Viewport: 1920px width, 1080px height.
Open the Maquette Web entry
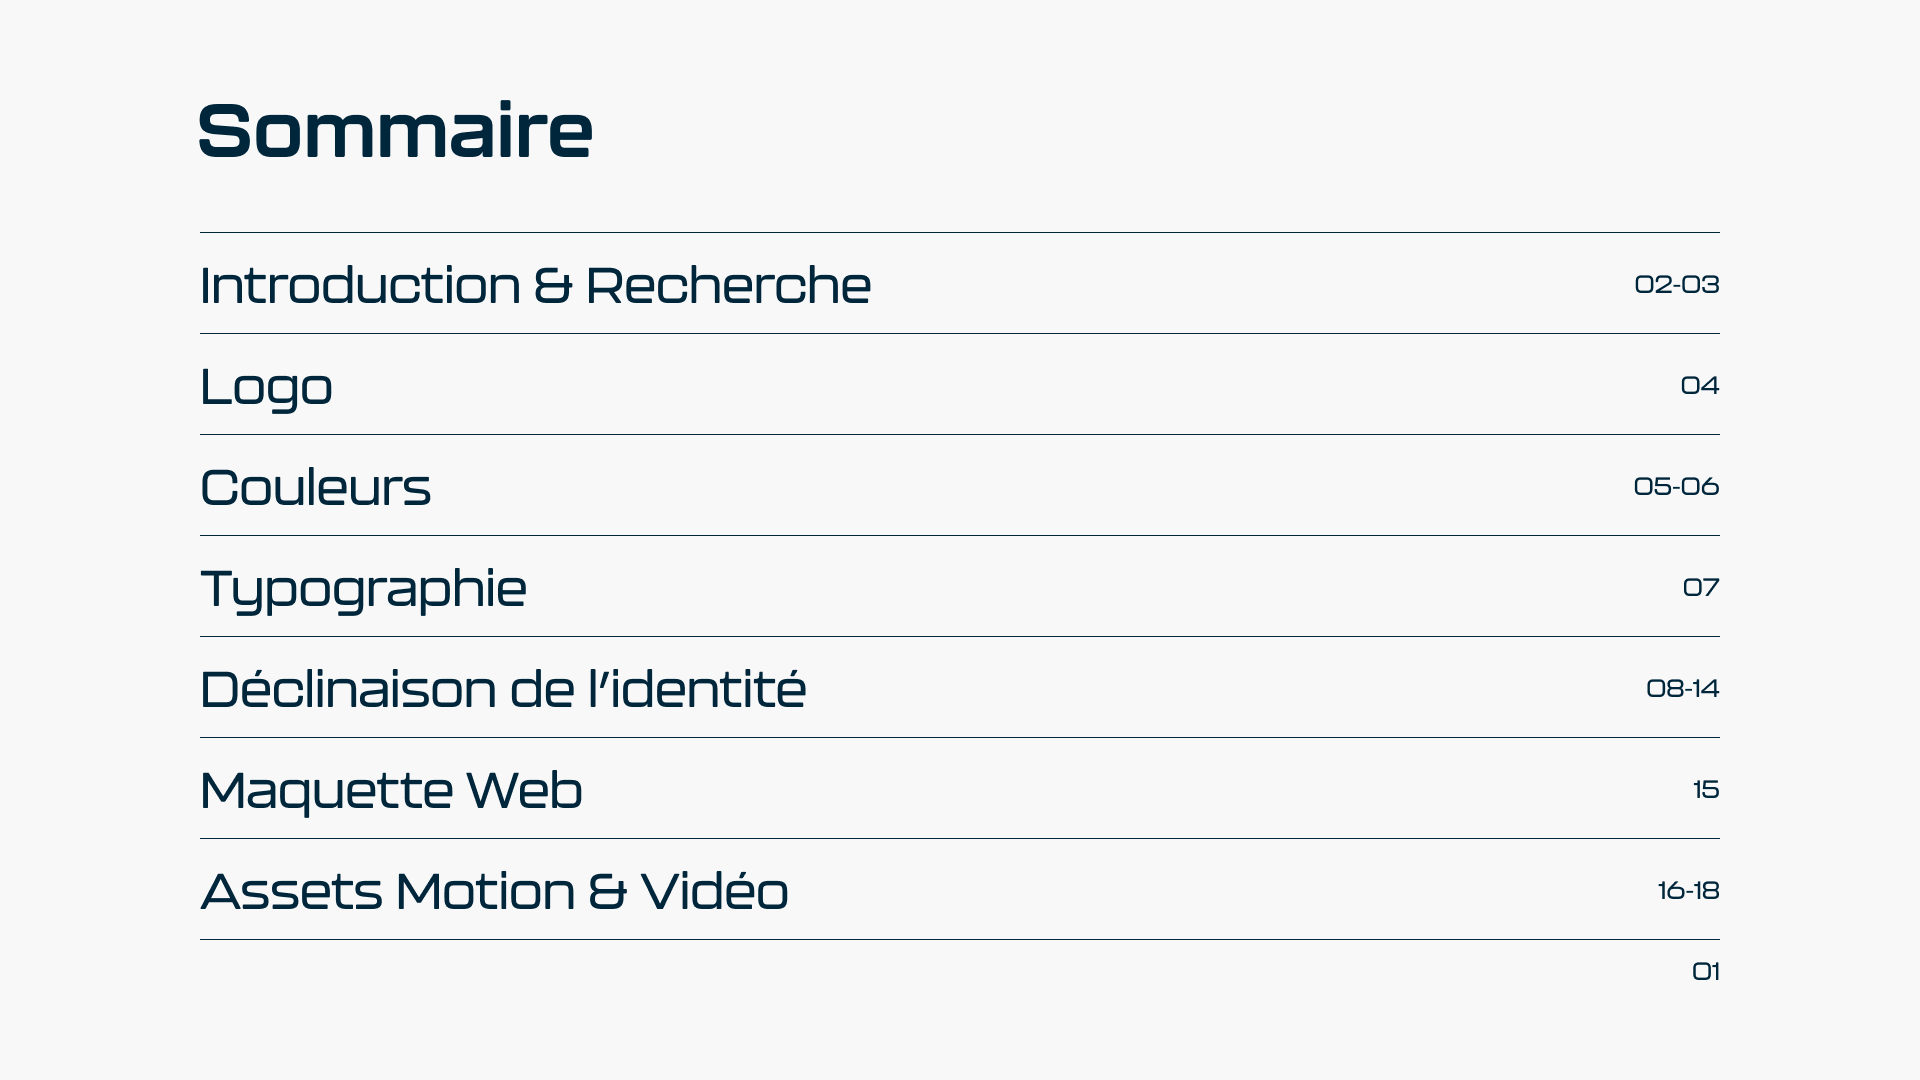(x=391, y=790)
